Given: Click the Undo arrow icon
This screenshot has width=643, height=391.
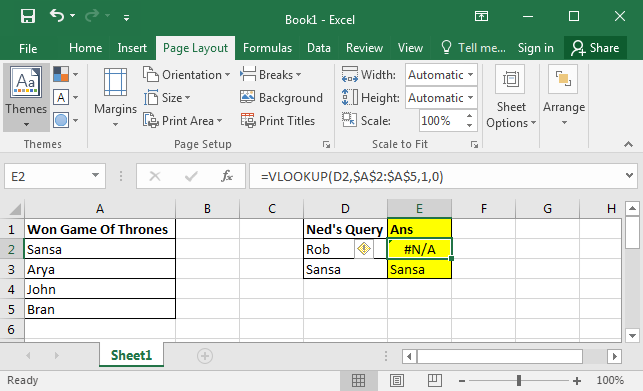Looking at the screenshot, I should (x=57, y=16).
